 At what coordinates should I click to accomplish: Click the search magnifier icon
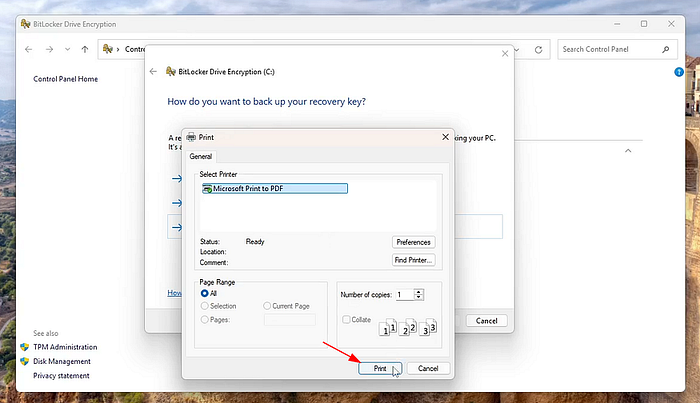pyautogui.click(x=666, y=50)
